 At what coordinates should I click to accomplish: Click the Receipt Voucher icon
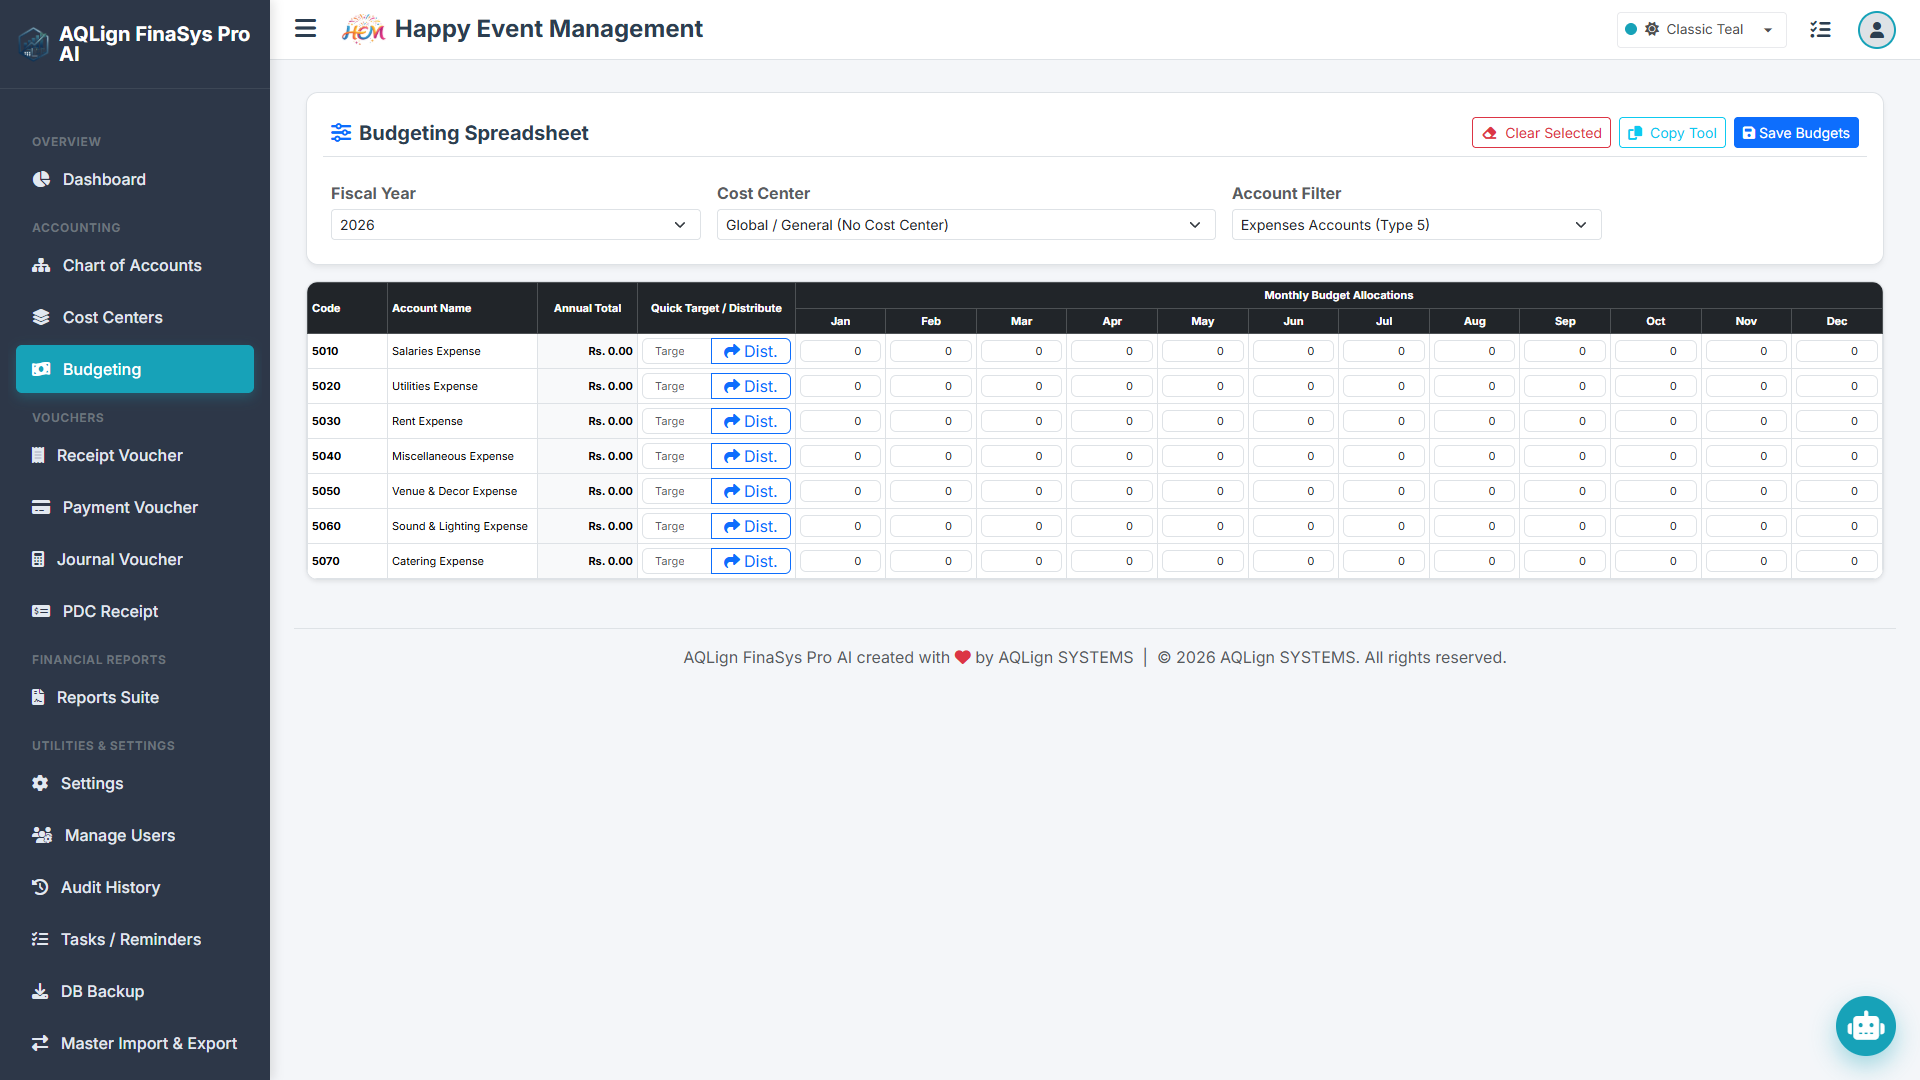click(x=38, y=455)
